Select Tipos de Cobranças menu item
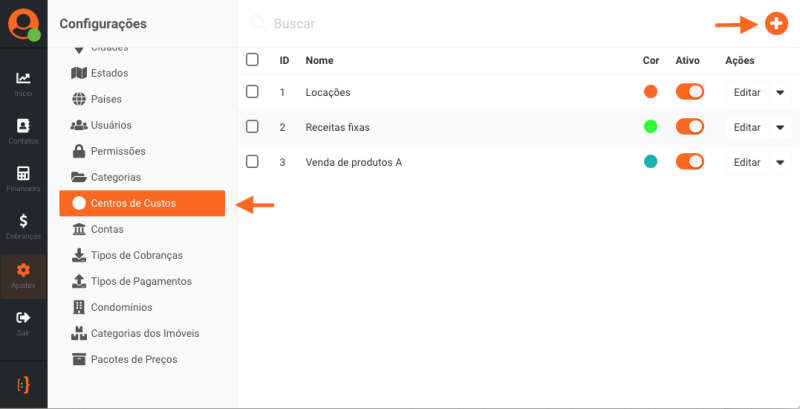The image size is (800, 409). 136,255
